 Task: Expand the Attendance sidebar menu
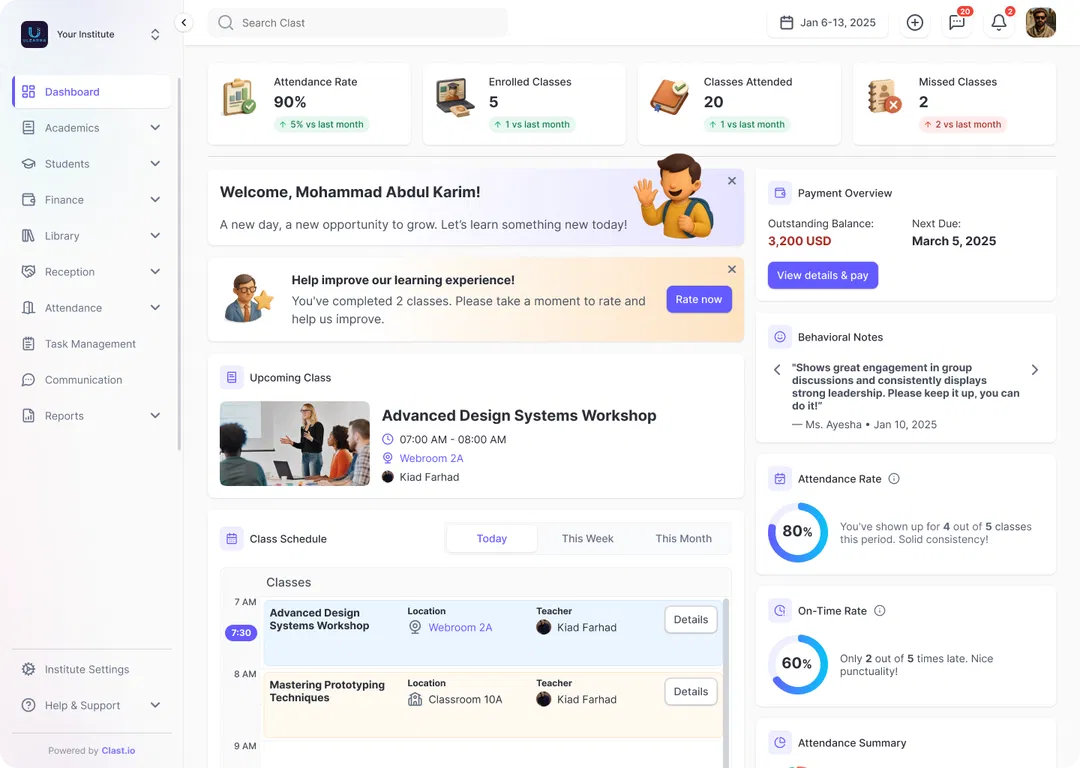pyautogui.click(x=155, y=308)
